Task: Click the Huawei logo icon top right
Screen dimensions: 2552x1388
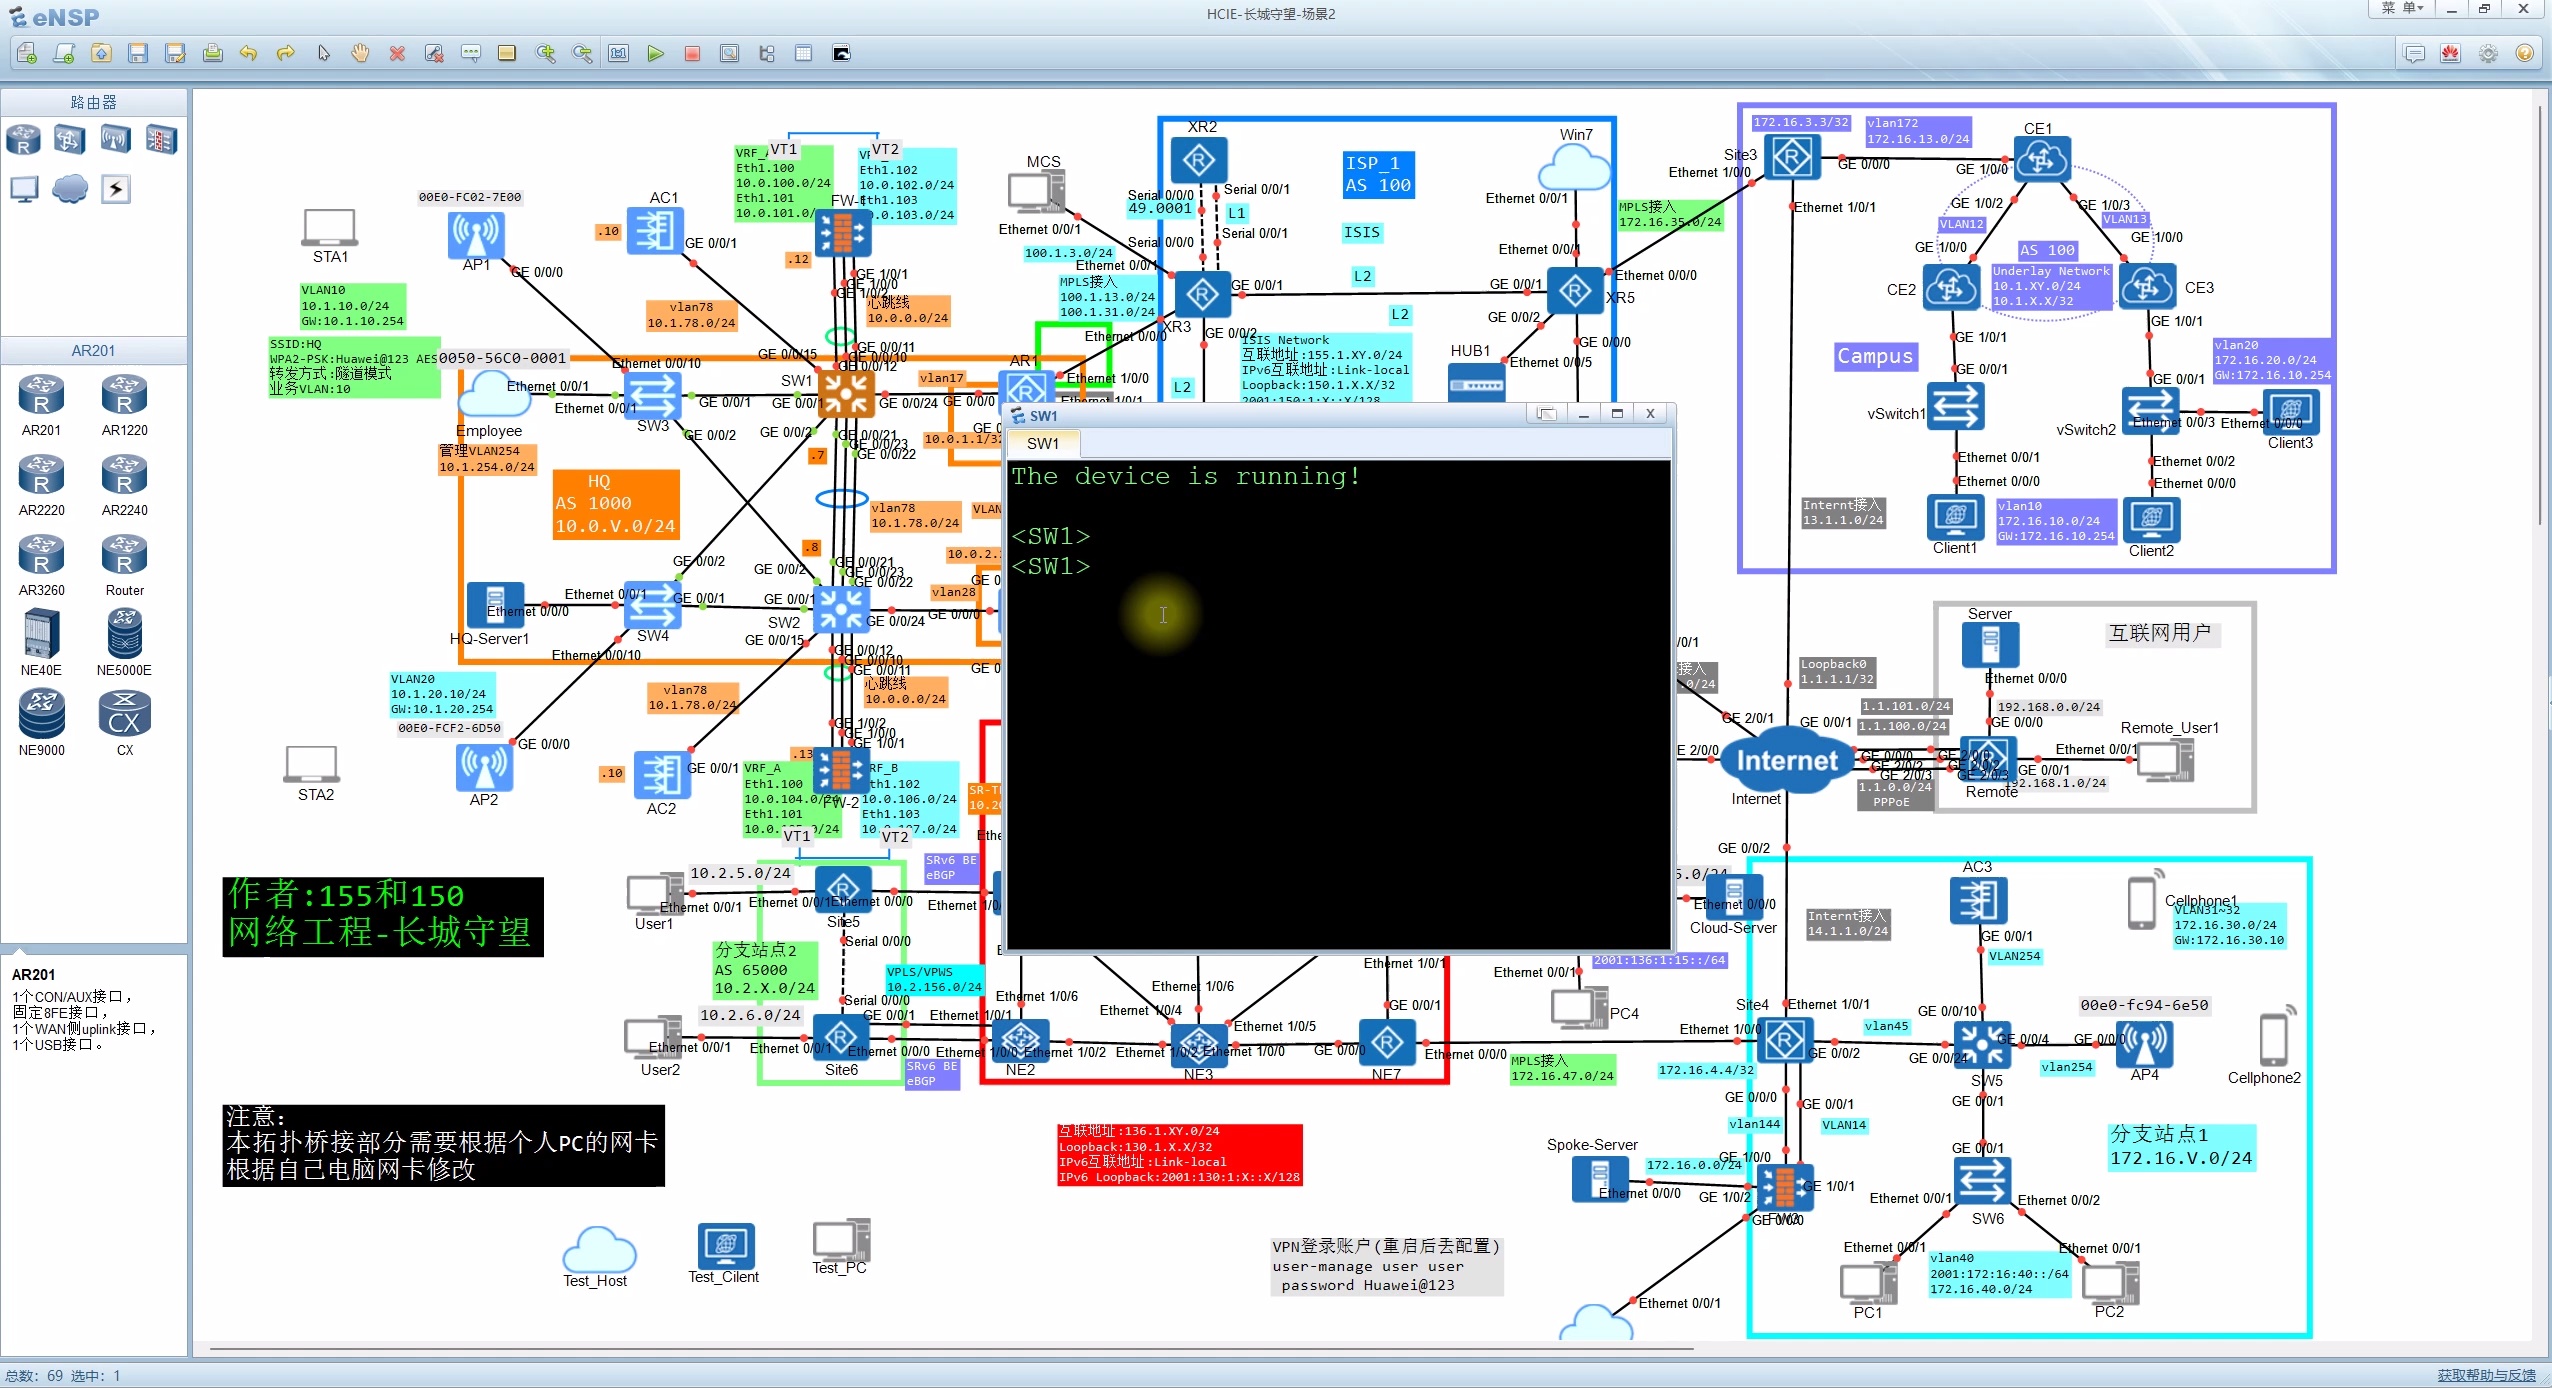Action: pos(2451,54)
